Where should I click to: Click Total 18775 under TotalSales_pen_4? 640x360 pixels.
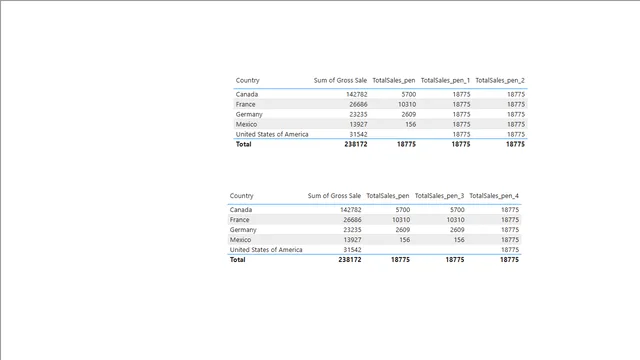[x=509, y=260]
